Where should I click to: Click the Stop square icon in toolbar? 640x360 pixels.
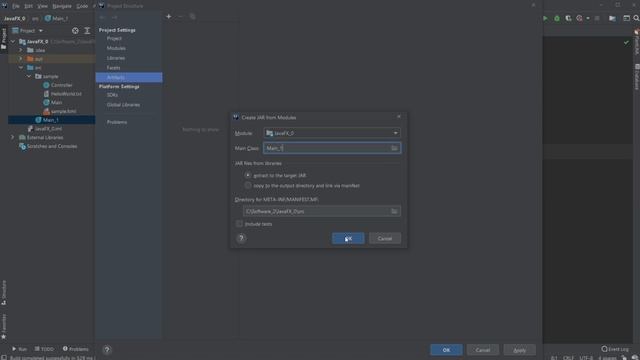point(597,18)
